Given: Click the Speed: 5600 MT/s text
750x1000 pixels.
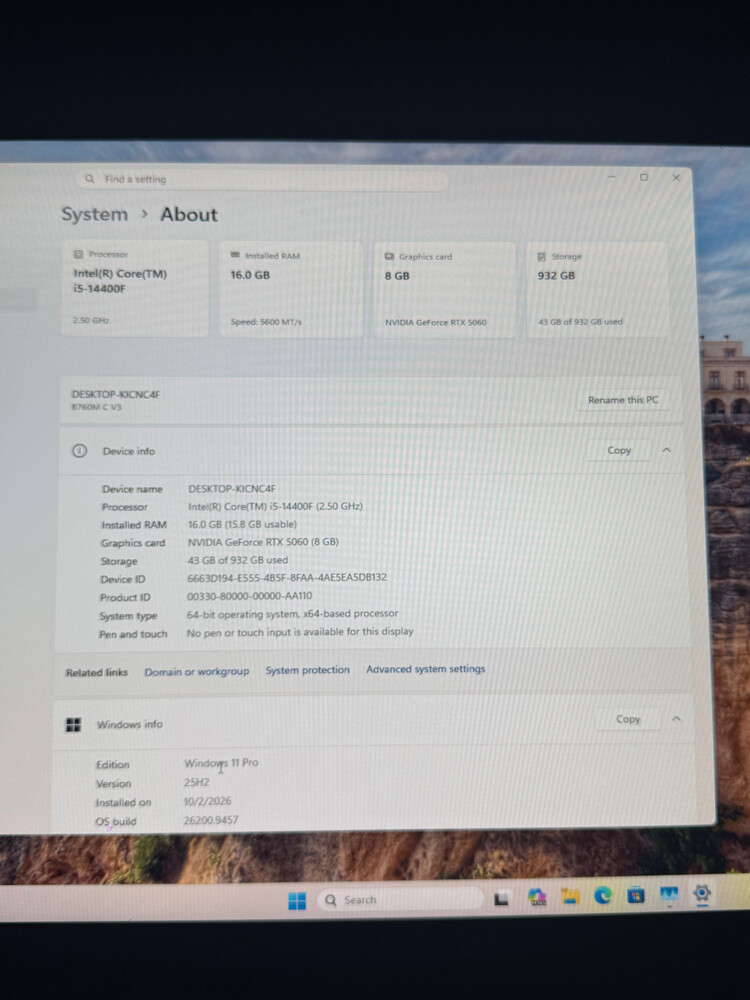Looking at the screenshot, I should tap(266, 322).
